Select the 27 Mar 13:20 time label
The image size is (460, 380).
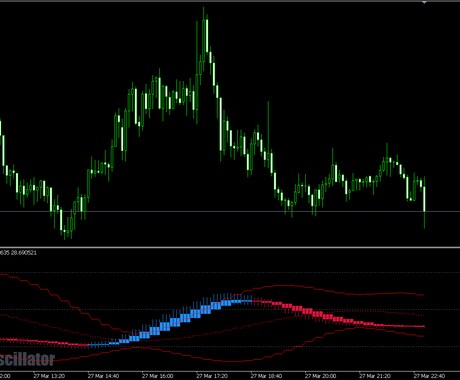49,376
